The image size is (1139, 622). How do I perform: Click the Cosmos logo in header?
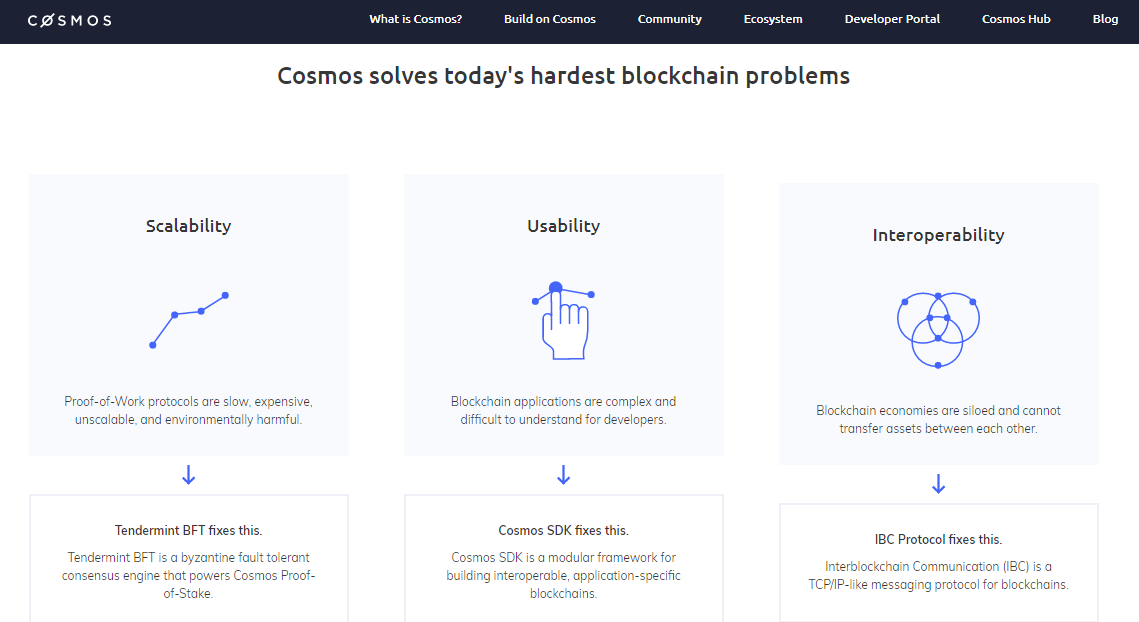pyautogui.click(x=70, y=20)
